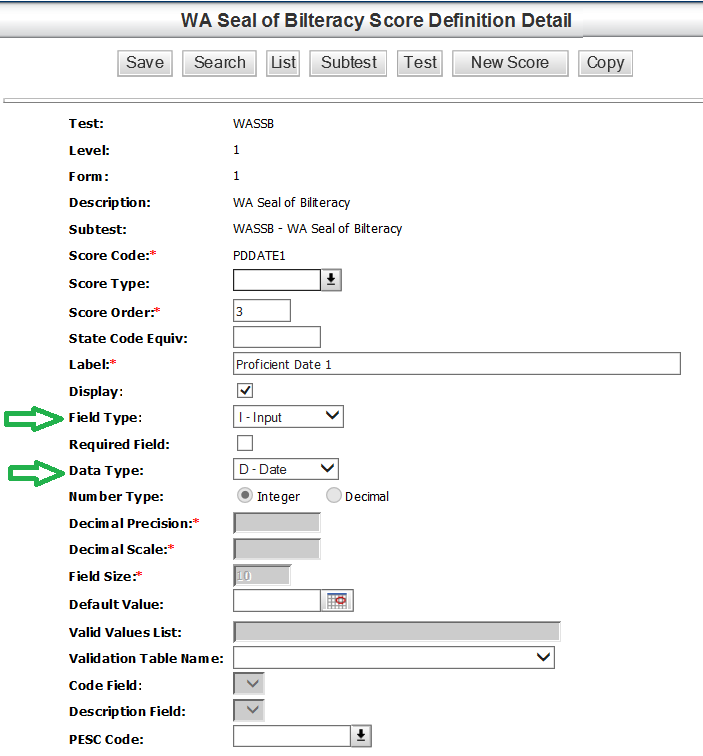Viewport: 703px width, 756px height.
Task: Click the Score Type lookup arrow icon
Action: pos(331,280)
